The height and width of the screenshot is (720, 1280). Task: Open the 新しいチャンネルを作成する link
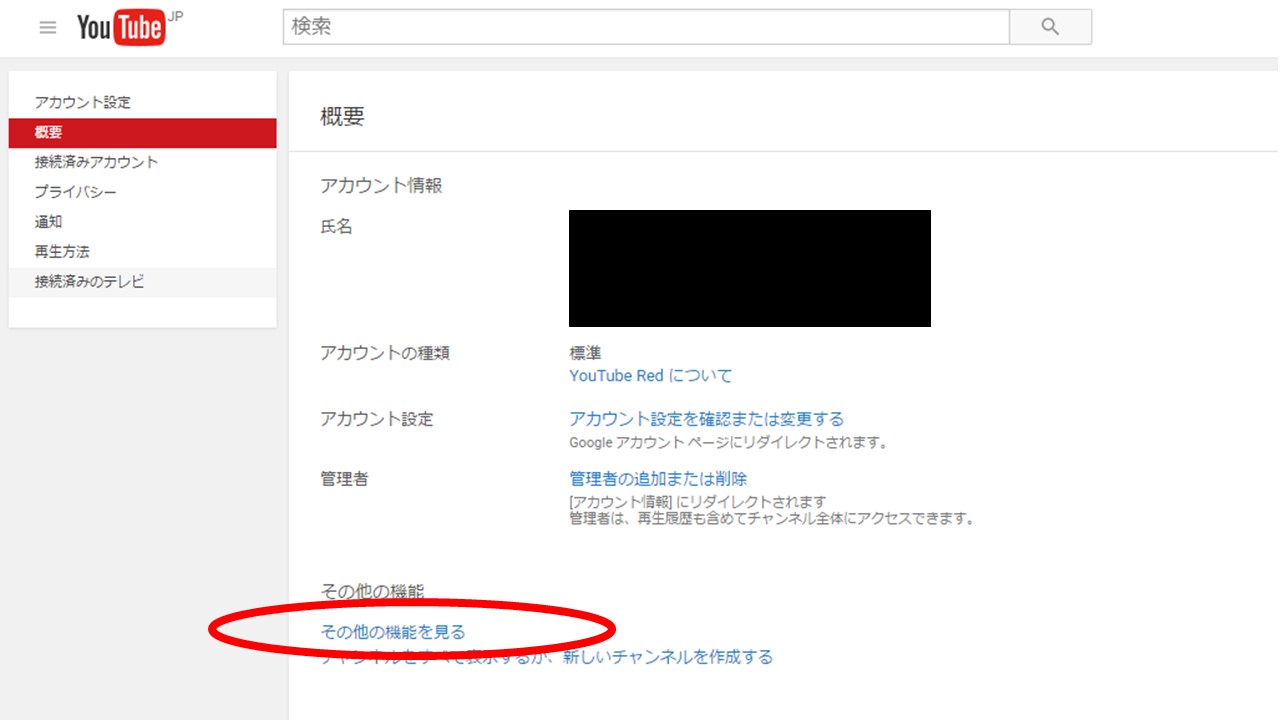click(668, 657)
